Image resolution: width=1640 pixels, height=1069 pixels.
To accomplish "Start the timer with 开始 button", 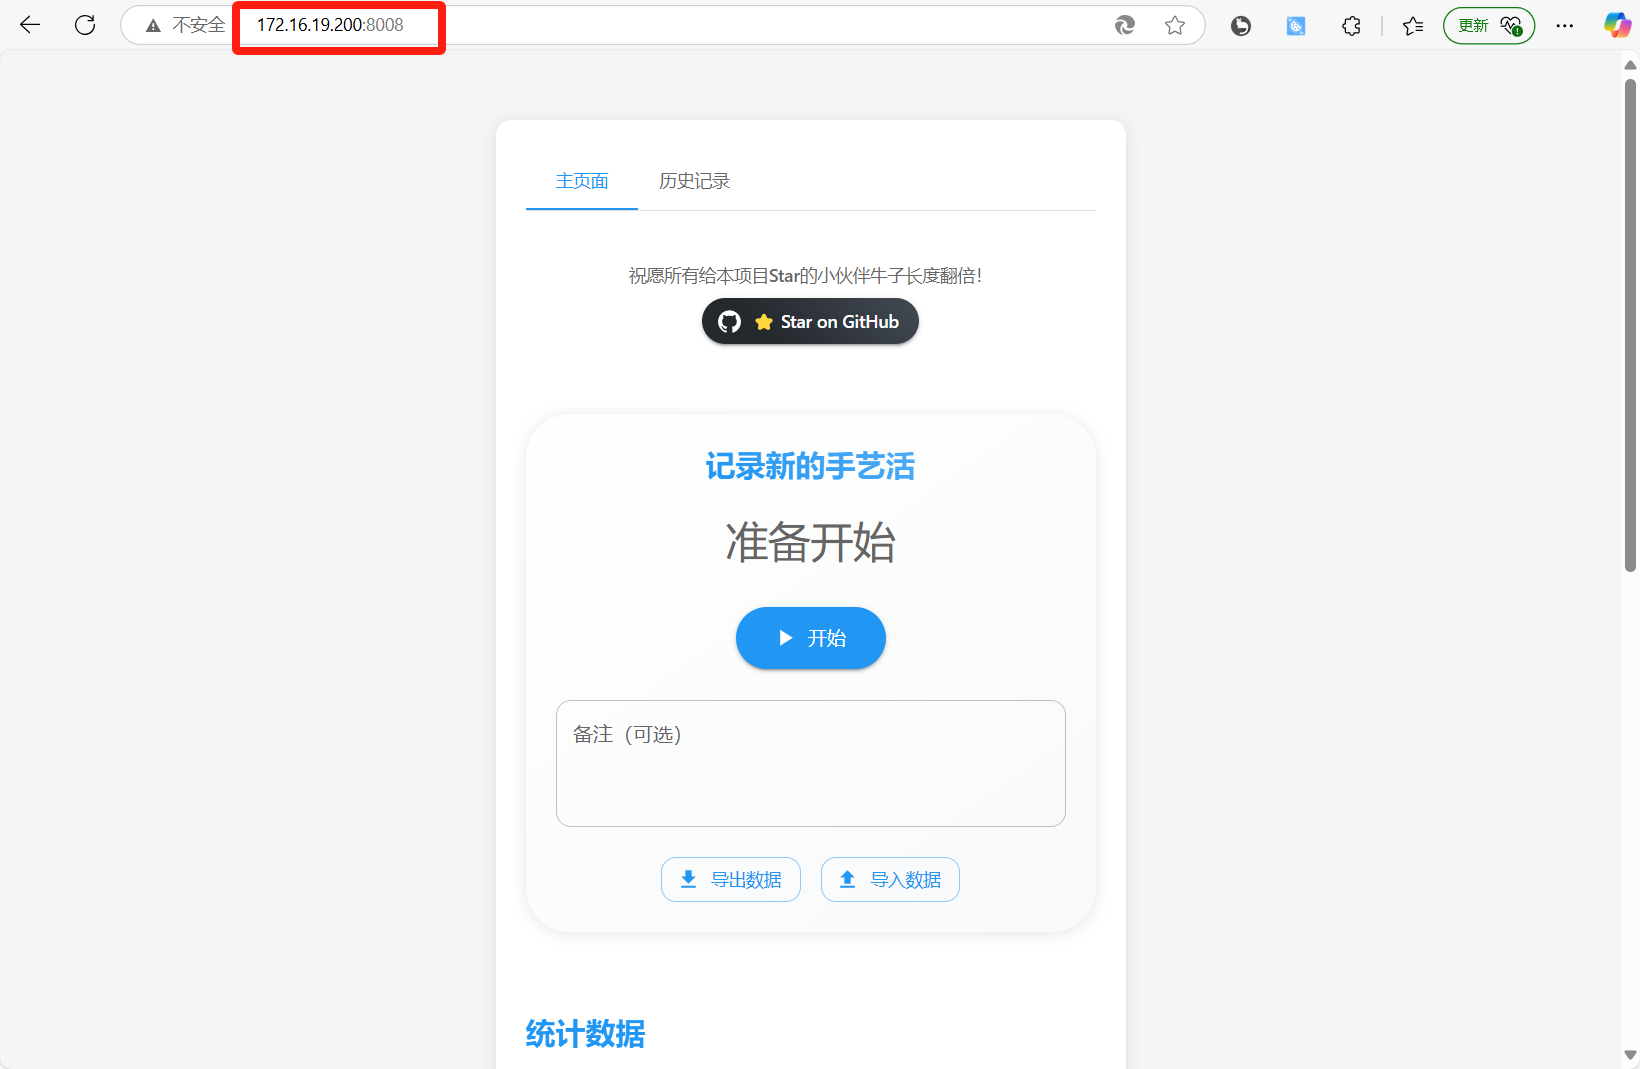I will [811, 638].
